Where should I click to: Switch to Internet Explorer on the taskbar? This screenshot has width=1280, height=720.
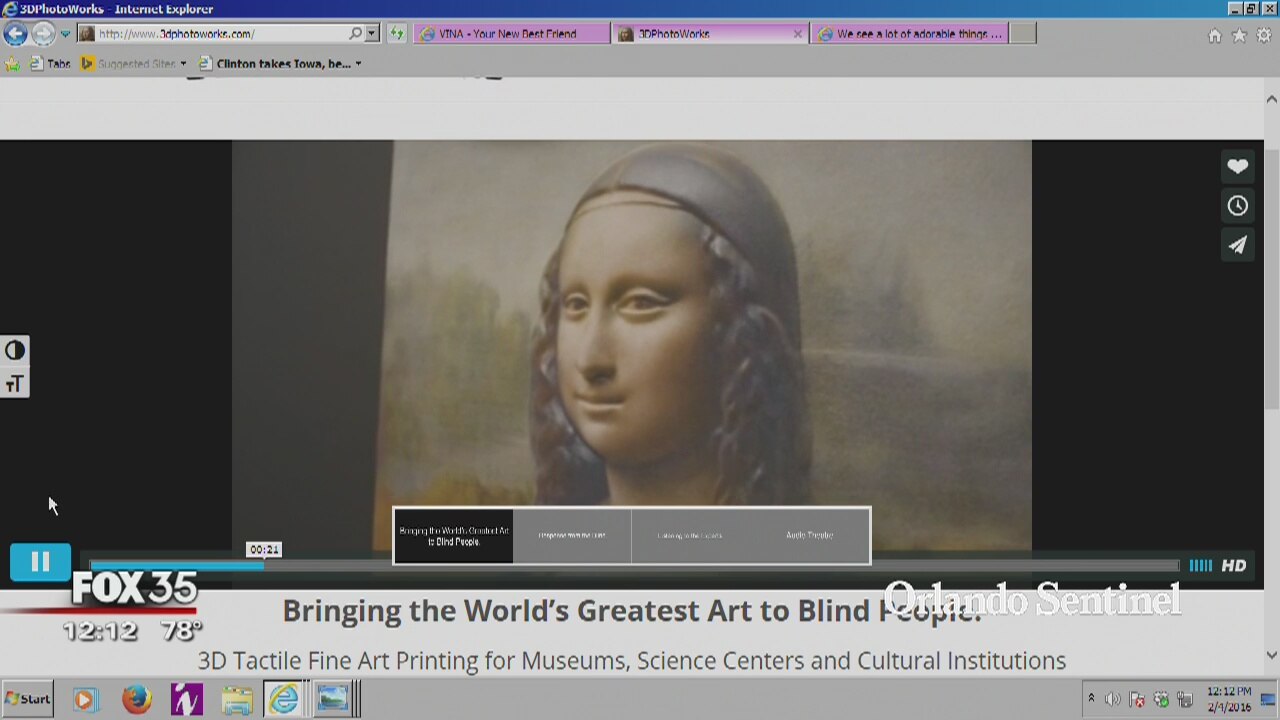[x=284, y=699]
